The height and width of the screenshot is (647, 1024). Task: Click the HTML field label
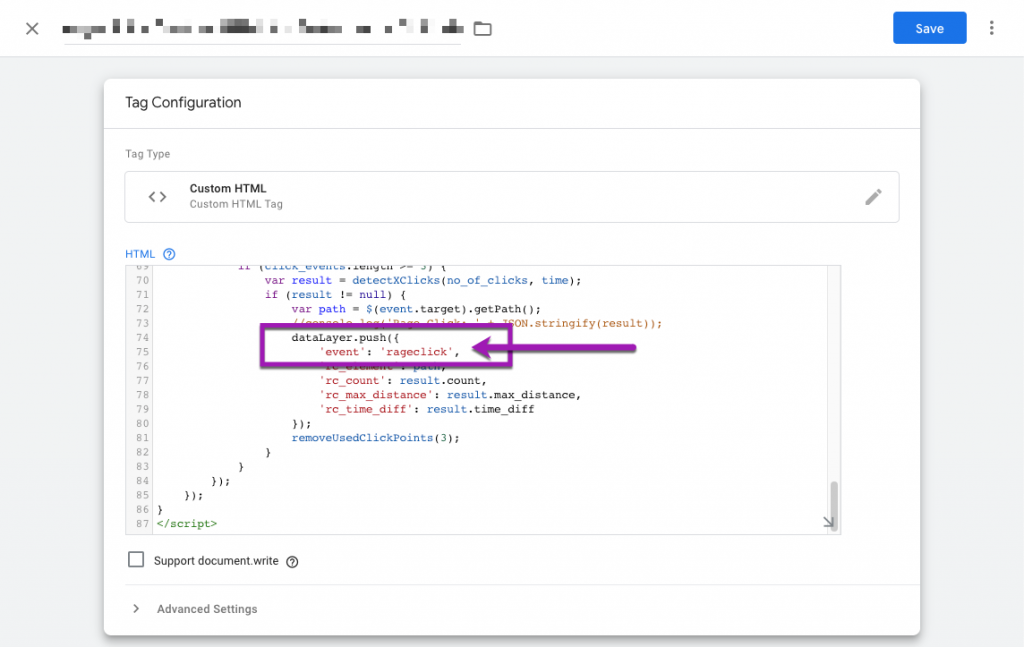pyautogui.click(x=140, y=254)
